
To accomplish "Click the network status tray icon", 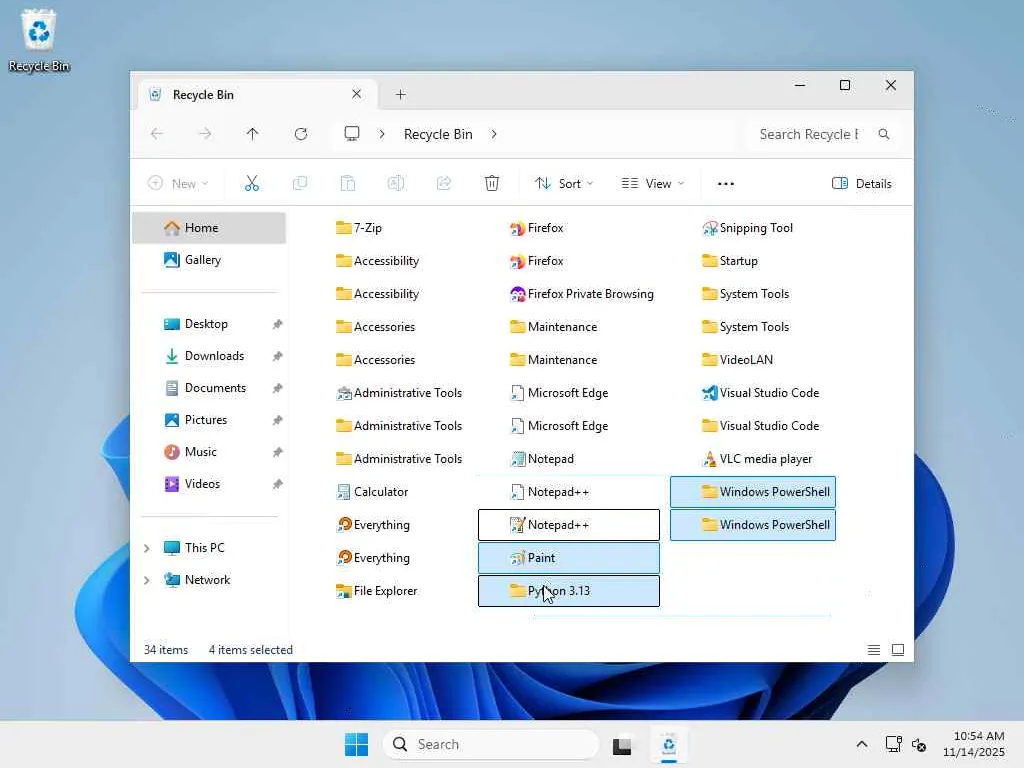I will coord(893,744).
